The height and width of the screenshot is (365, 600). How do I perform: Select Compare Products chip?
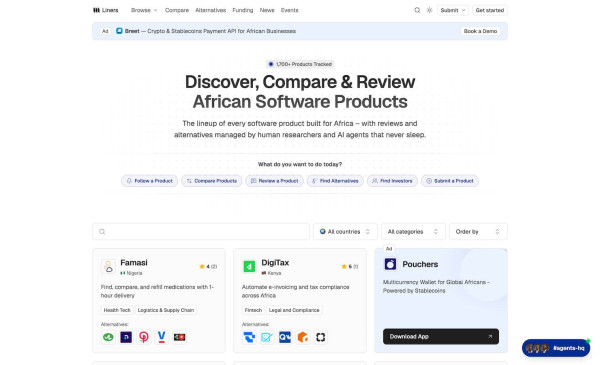[212, 181]
